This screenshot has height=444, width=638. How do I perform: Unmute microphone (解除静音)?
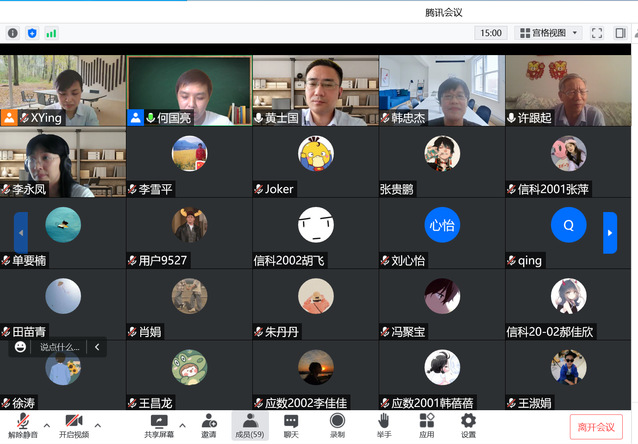22,425
